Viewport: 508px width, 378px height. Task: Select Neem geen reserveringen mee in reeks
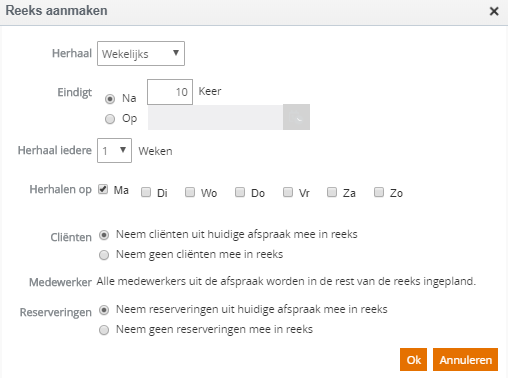tap(104, 330)
